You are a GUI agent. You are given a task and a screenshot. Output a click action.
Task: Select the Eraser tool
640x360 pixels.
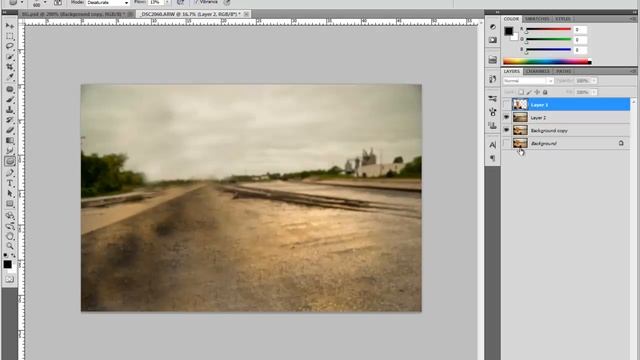10,130
